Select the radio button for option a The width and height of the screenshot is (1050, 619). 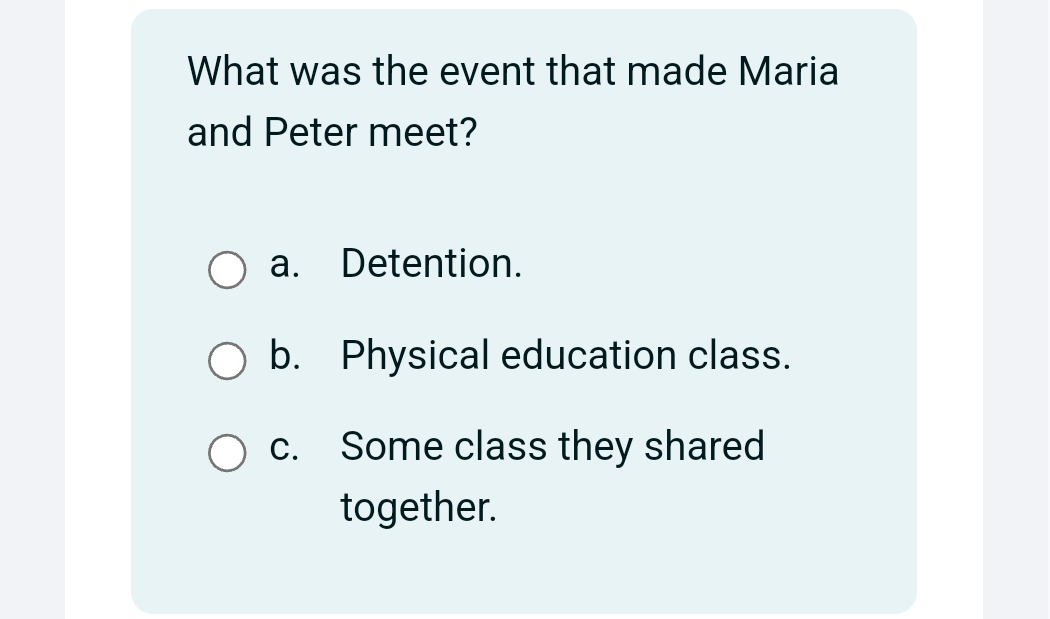pyautogui.click(x=227, y=270)
